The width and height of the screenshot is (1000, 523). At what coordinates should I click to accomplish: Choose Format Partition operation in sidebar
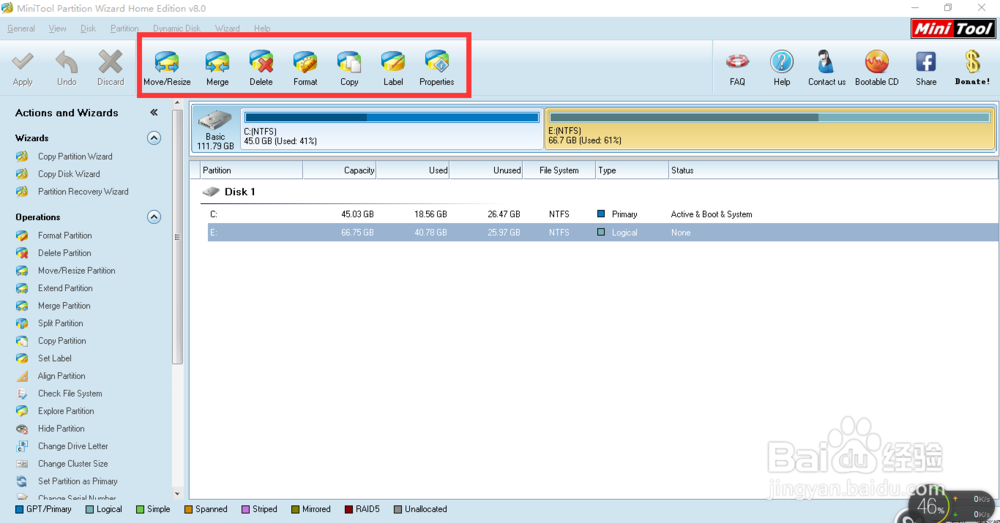64,235
